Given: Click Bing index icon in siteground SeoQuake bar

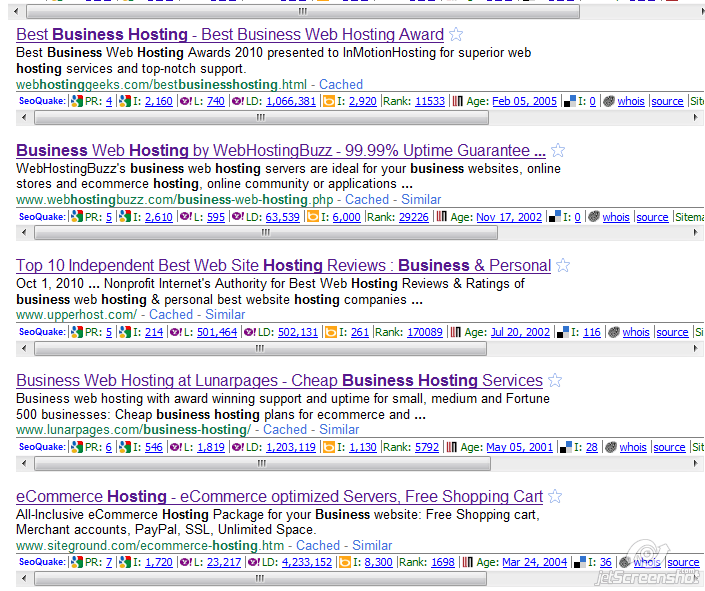Looking at the screenshot, I should click(345, 563).
